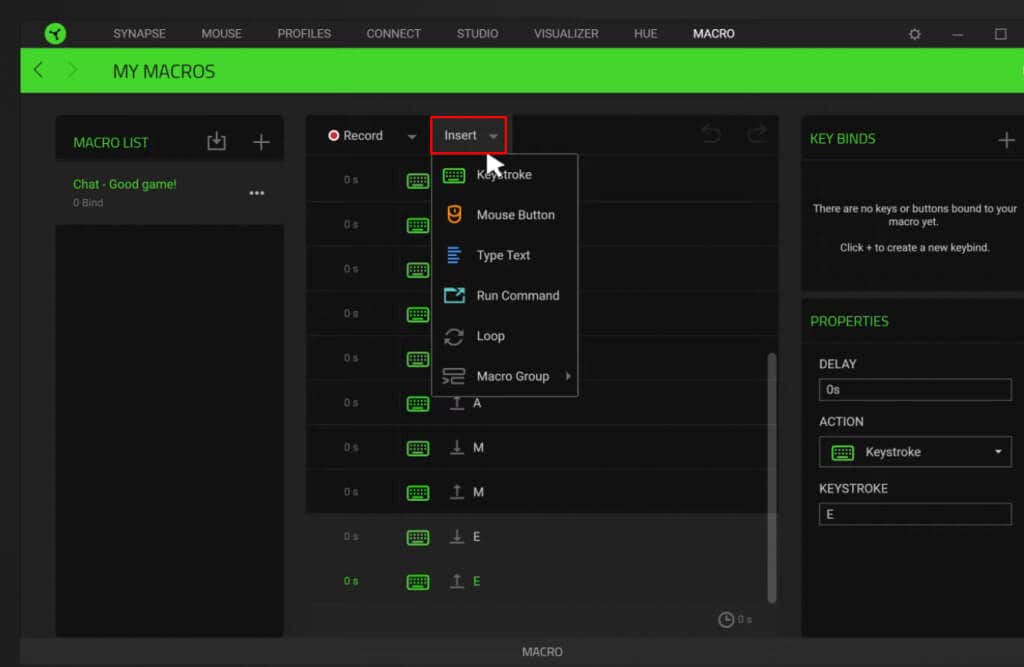Click the Loop arrows icon
The width and height of the screenshot is (1024, 667).
454,336
